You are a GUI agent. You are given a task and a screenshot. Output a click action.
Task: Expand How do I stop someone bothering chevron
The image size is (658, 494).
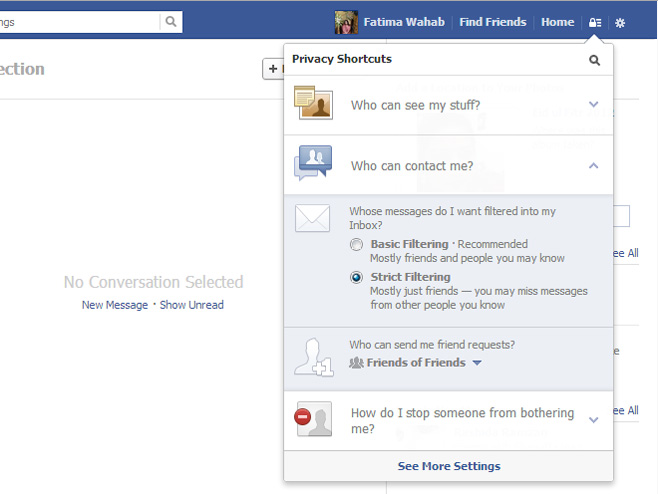[593, 420]
